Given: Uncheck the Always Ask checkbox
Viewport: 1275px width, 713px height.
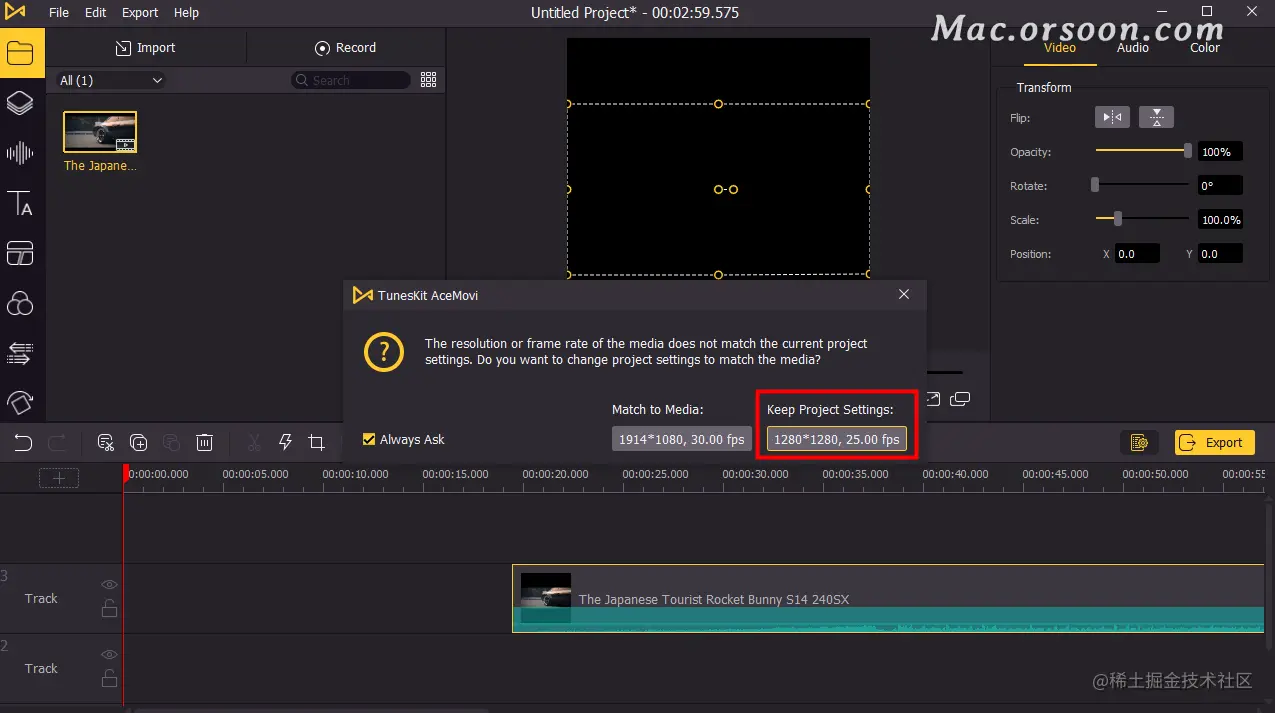Looking at the screenshot, I should click(x=369, y=439).
